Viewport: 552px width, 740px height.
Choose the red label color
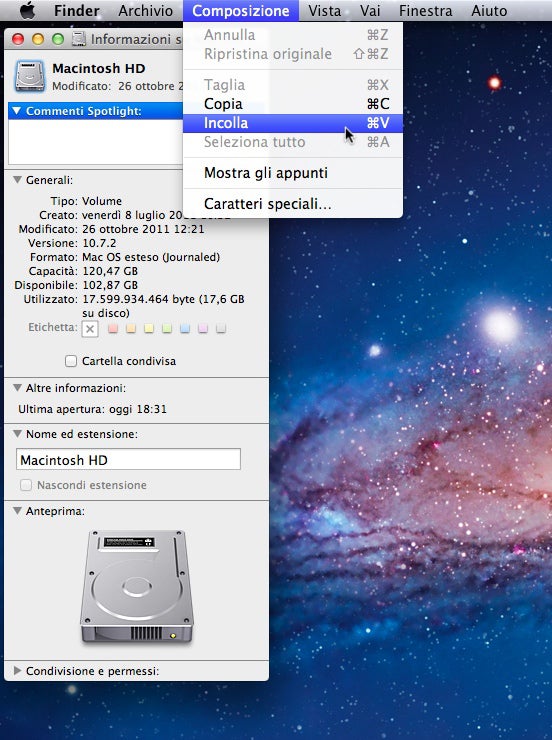(113, 328)
